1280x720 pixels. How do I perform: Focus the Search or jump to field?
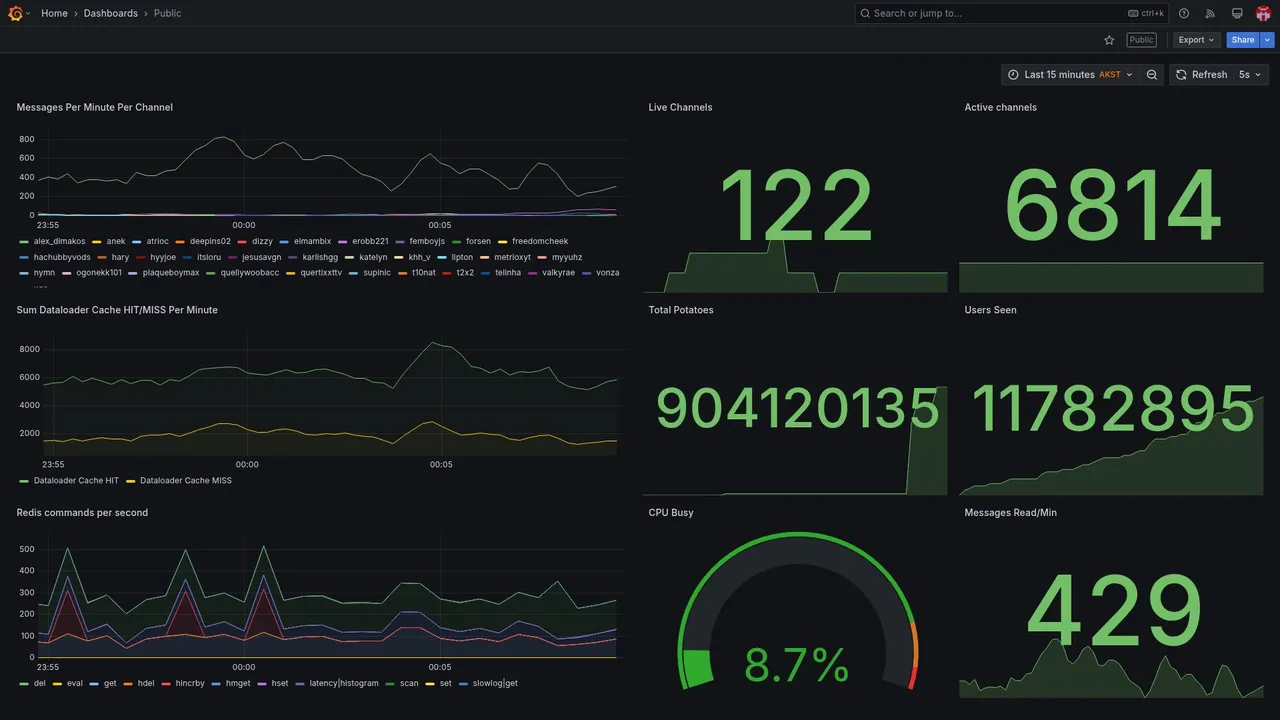(x=1012, y=13)
